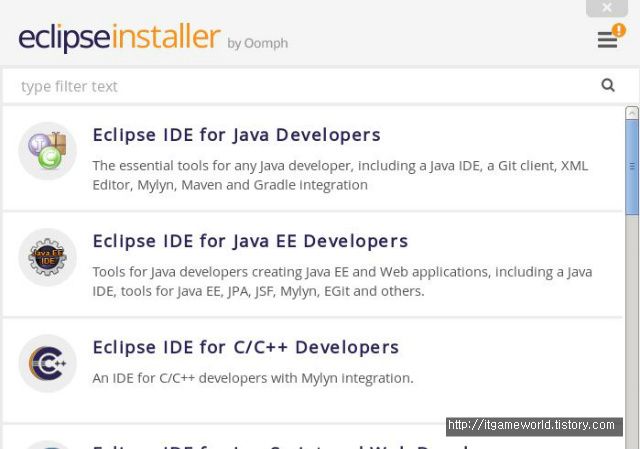Click the Java EE IDE gear icon
This screenshot has width=640, height=449.
click(x=48, y=257)
